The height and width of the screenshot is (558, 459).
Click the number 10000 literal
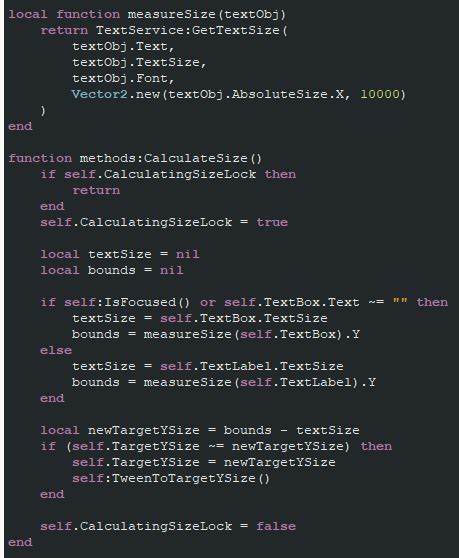pos(380,94)
